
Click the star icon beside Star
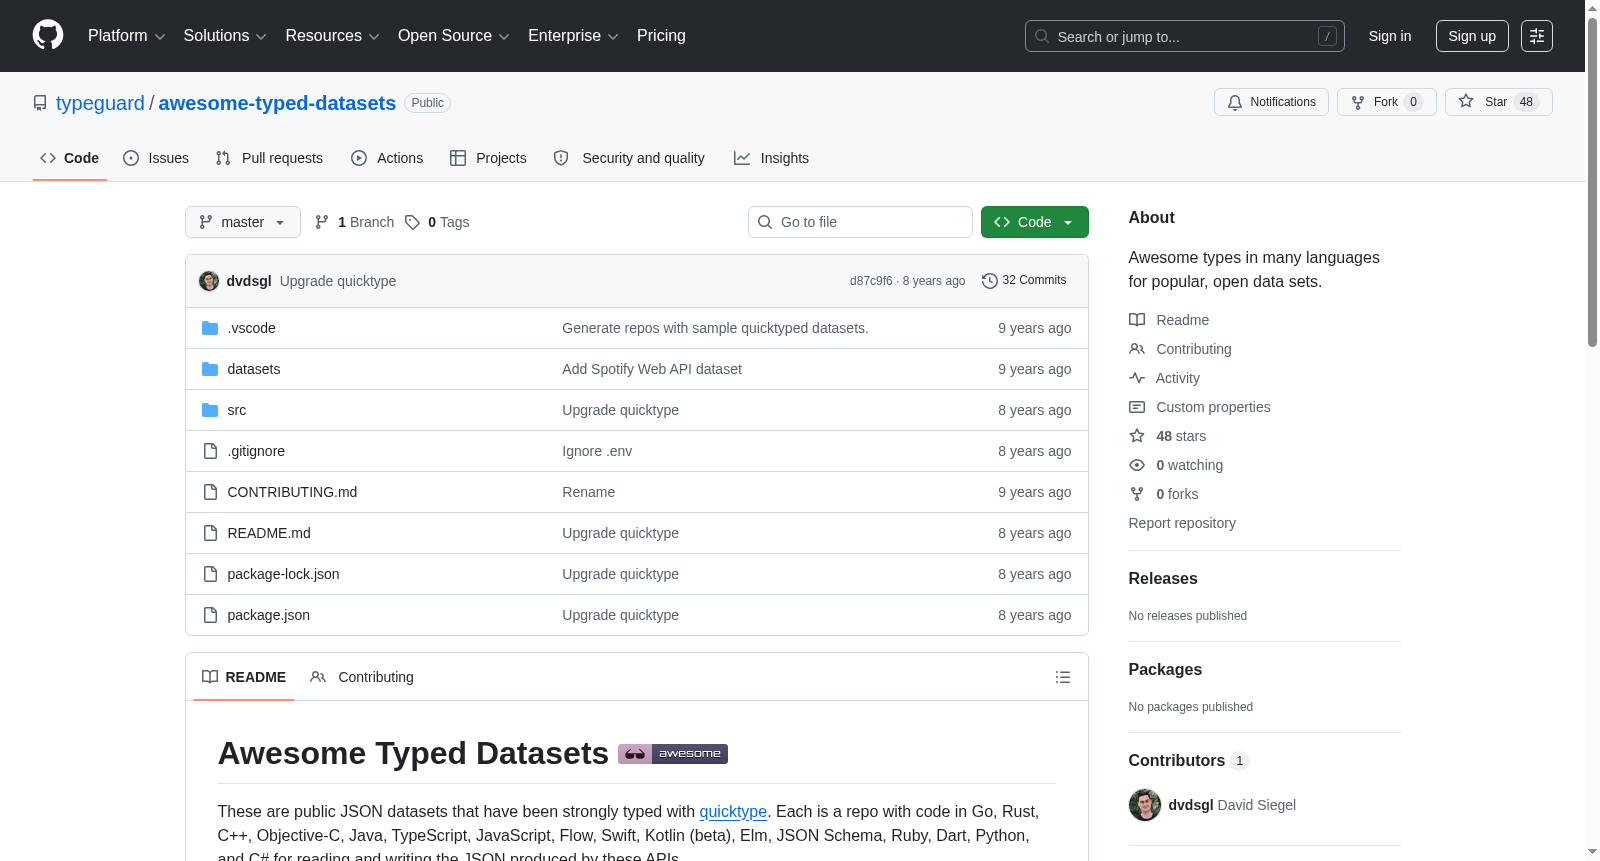[1466, 101]
